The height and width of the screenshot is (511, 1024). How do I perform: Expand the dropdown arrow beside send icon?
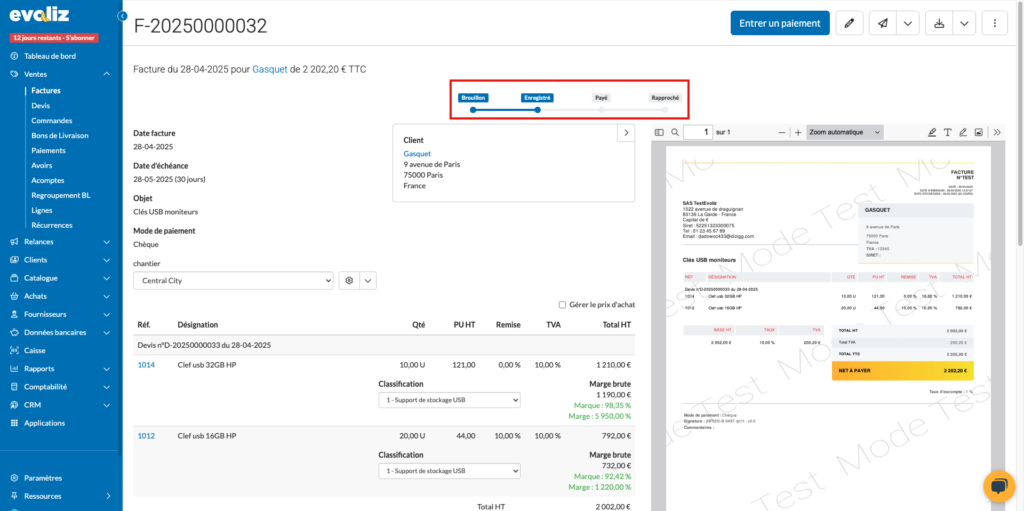coord(907,23)
